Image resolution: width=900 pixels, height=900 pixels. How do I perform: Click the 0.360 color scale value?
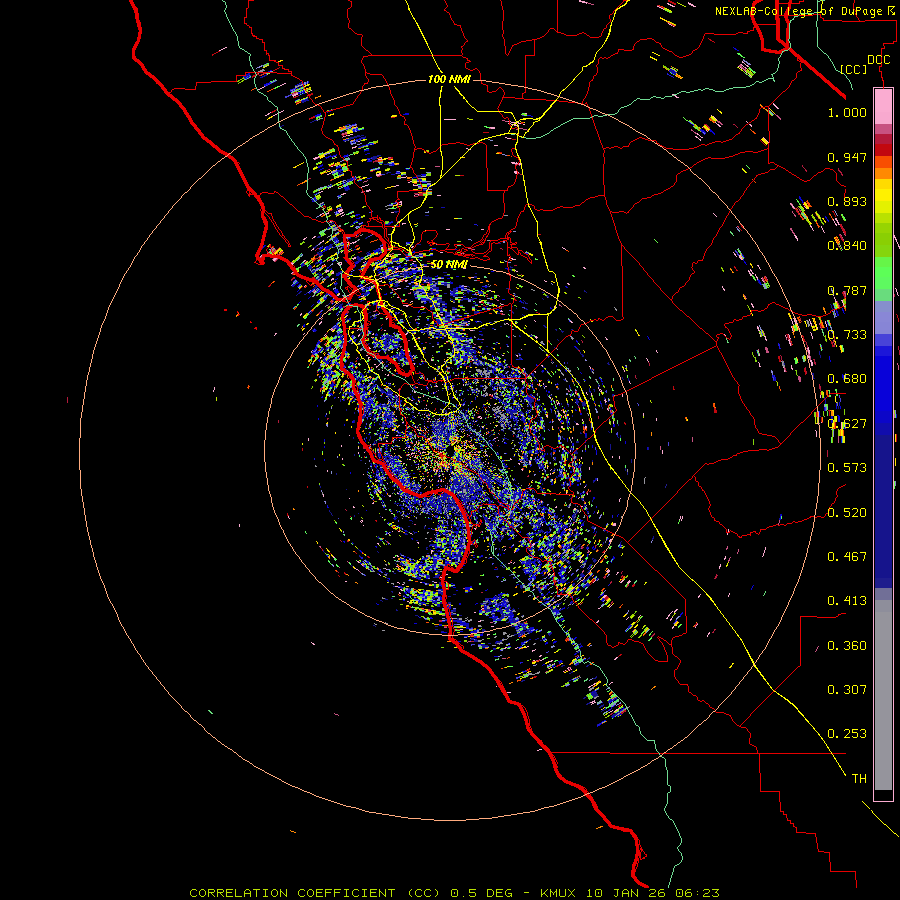[847, 646]
